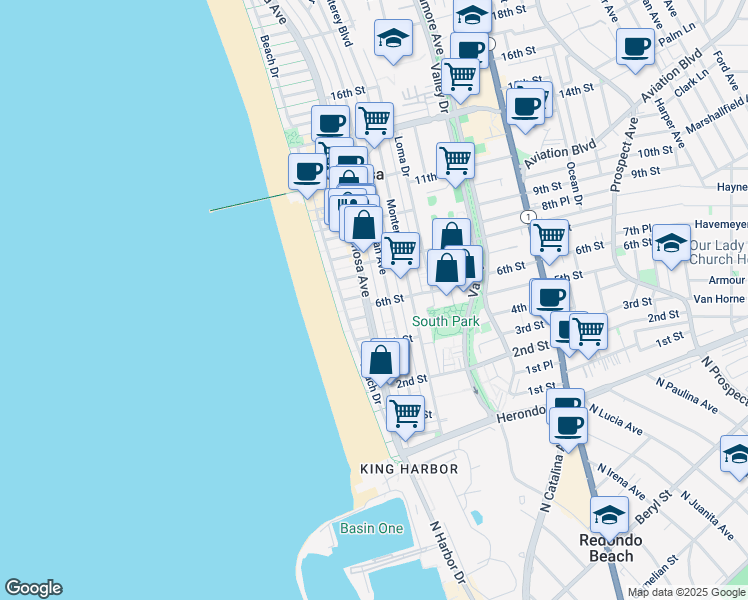Select the school marker above Redondo Beach label
The width and height of the screenshot is (748, 600).
[609, 515]
